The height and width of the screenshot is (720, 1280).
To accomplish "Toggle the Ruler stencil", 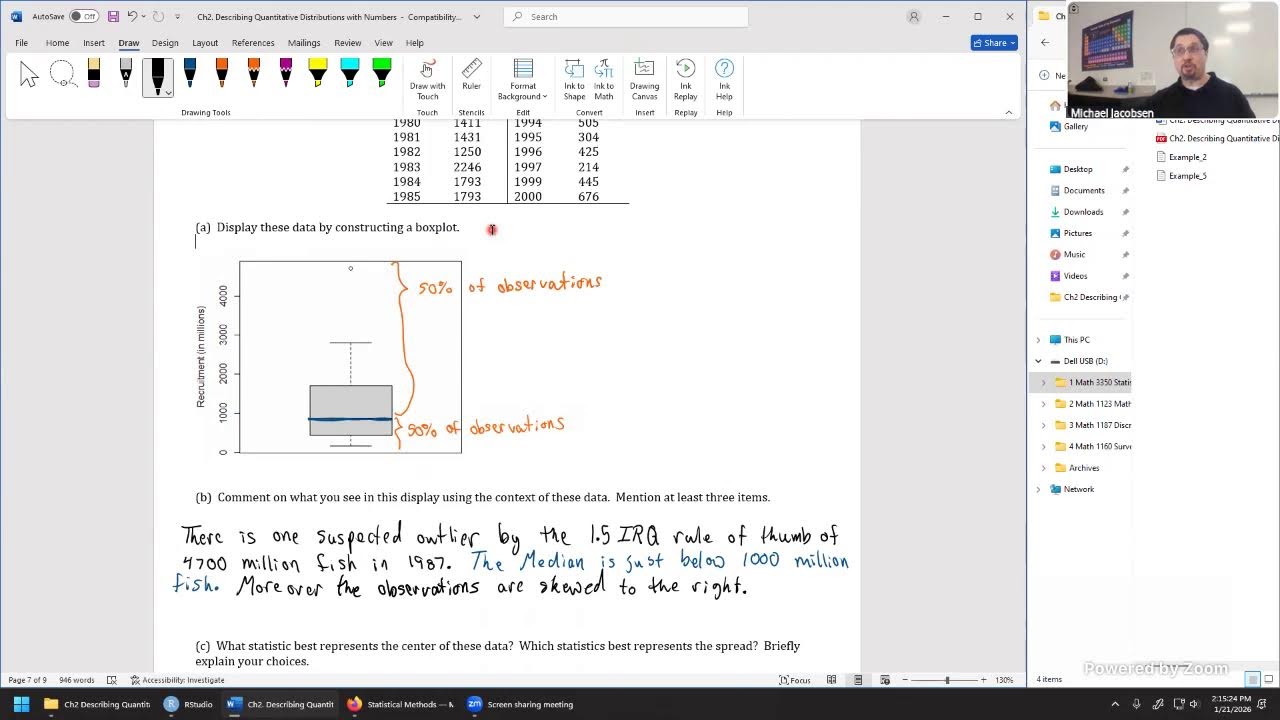I will [x=471, y=75].
